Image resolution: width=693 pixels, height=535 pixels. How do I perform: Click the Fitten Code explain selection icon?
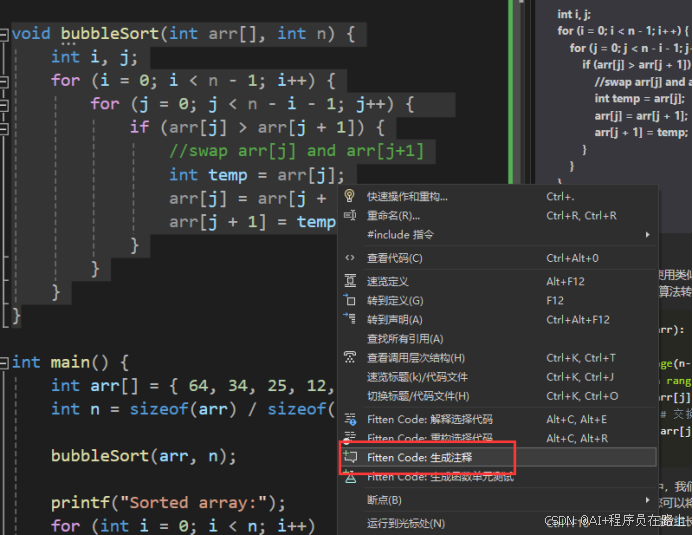(350, 419)
